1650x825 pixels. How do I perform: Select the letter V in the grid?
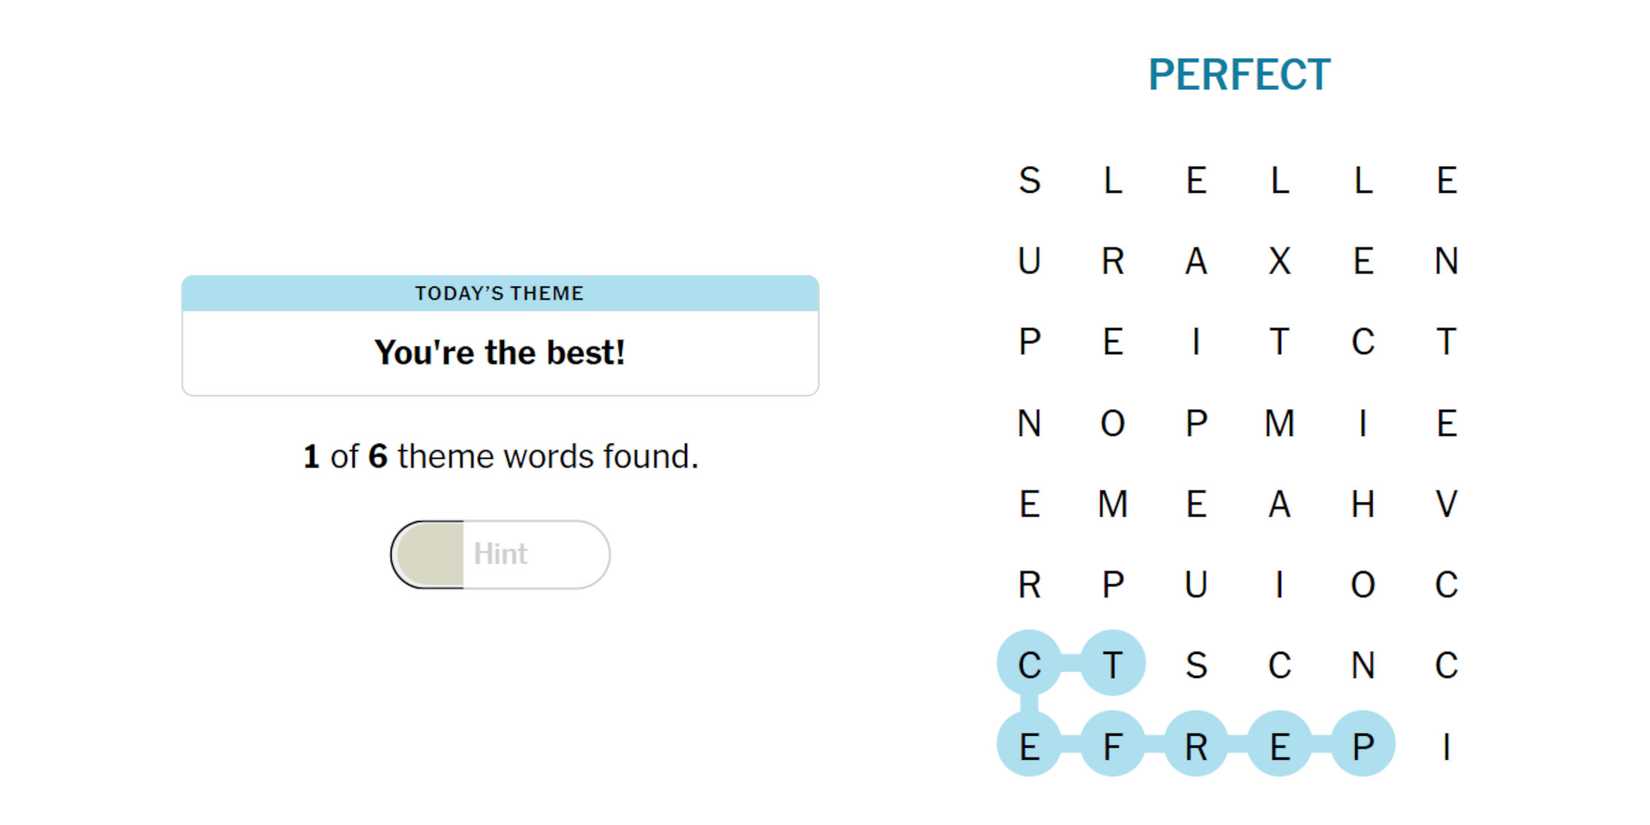click(x=1446, y=504)
